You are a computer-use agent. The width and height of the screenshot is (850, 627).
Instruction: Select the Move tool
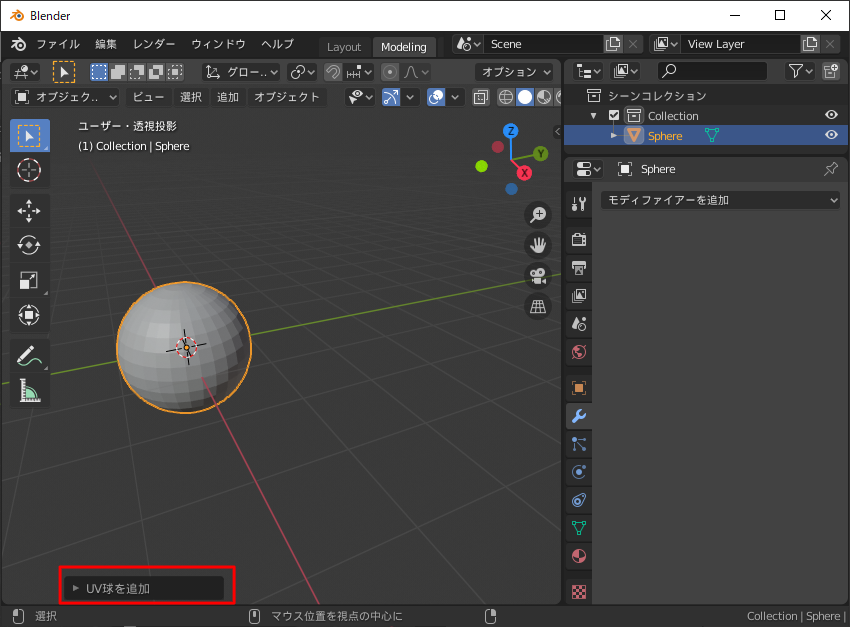tap(29, 211)
